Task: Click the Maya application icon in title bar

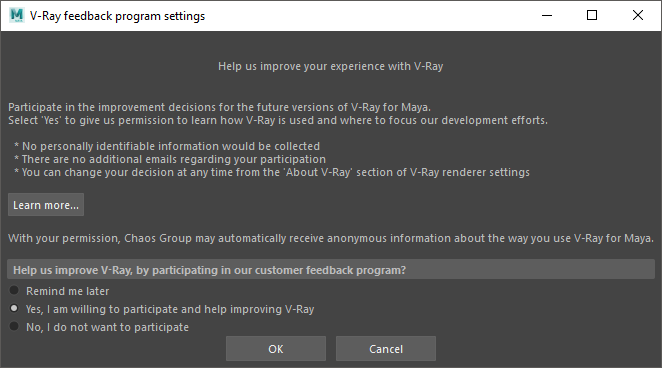Action: point(17,15)
